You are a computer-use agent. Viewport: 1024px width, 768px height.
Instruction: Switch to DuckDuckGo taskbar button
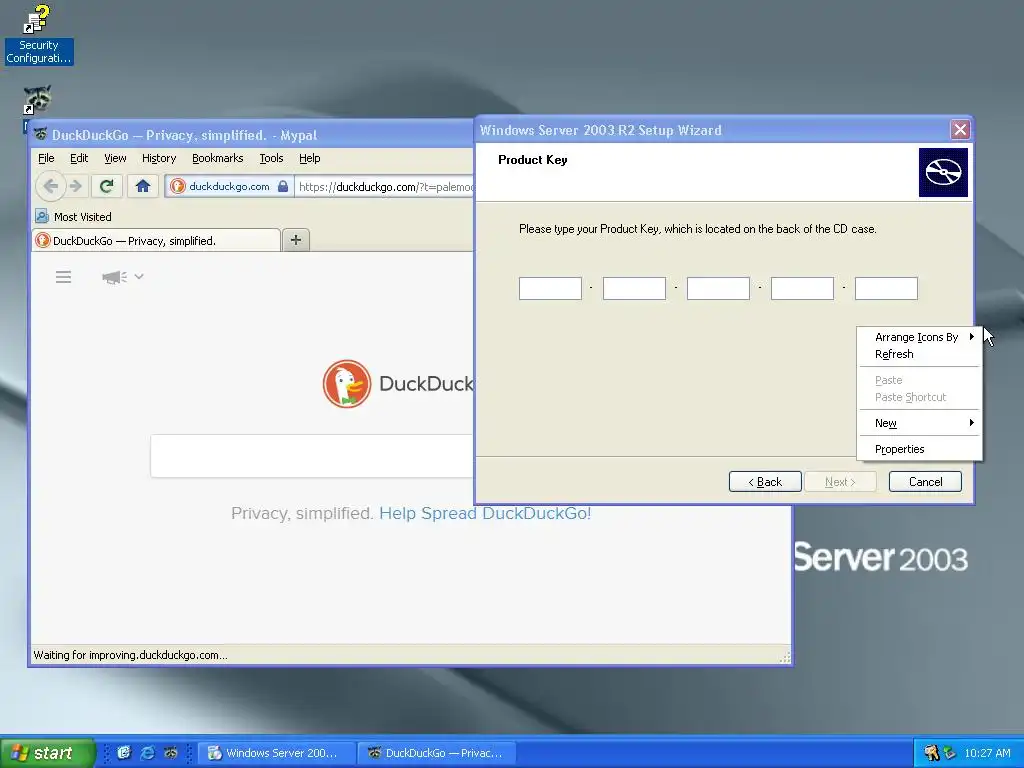tap(437, 753)
